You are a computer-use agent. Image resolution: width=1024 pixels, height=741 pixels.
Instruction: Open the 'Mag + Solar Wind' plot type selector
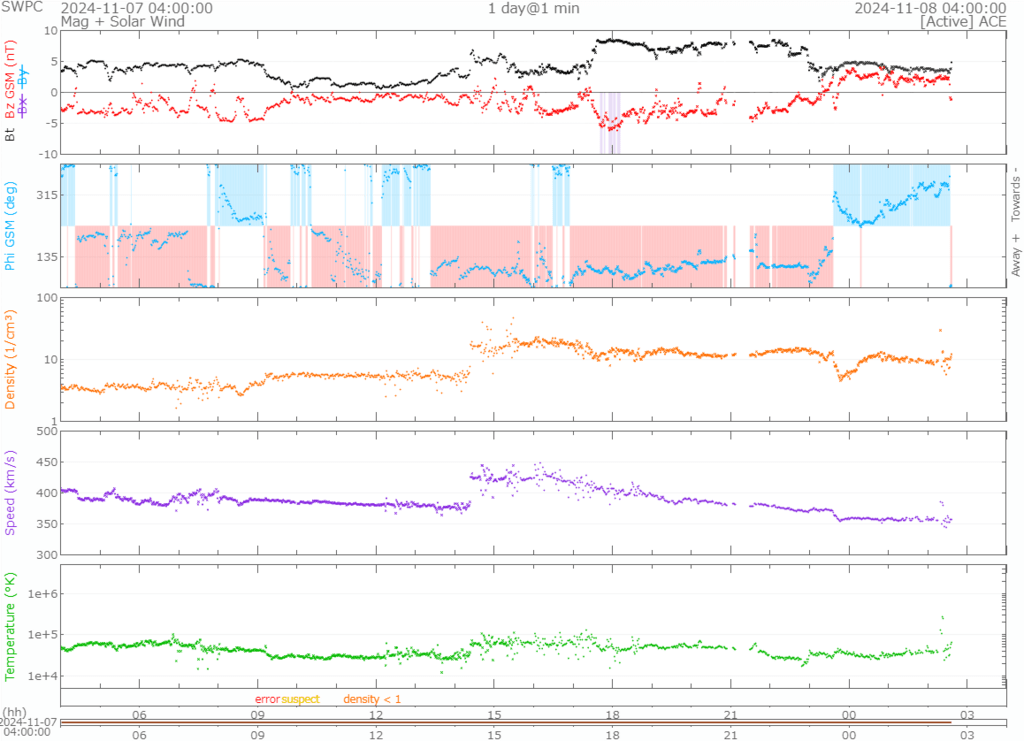pos(116,21)
